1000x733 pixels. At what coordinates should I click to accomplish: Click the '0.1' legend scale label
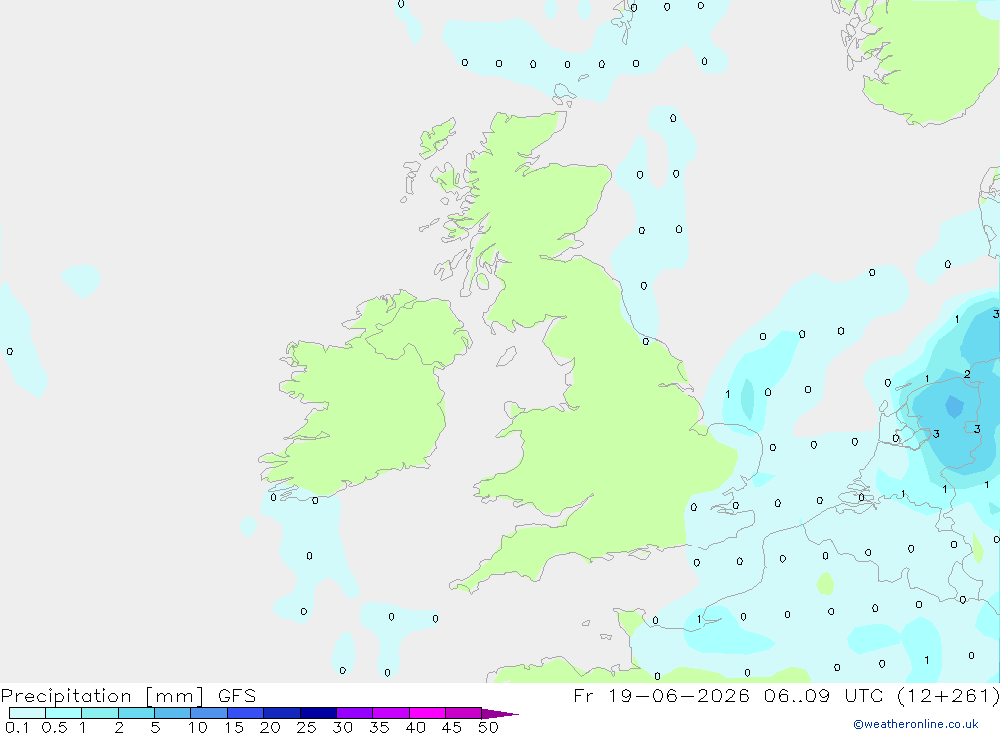coord(17,727)
